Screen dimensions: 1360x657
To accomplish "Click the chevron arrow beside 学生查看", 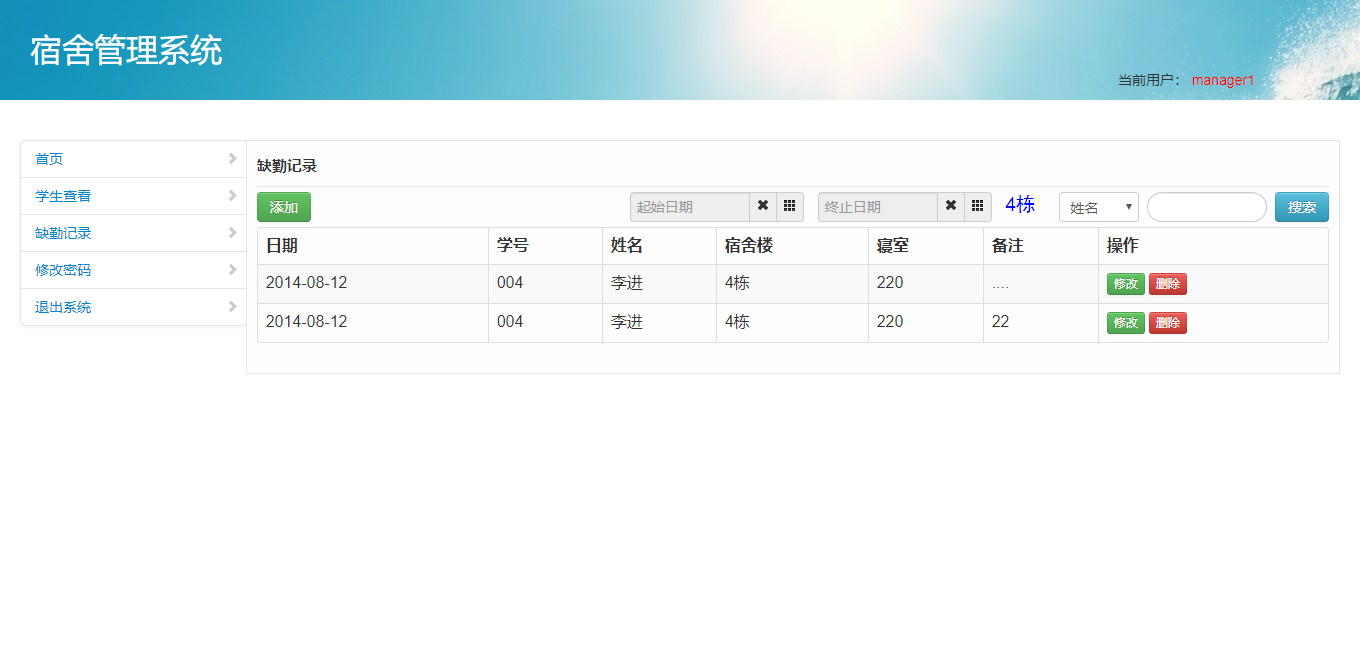I will click(232, 195).
